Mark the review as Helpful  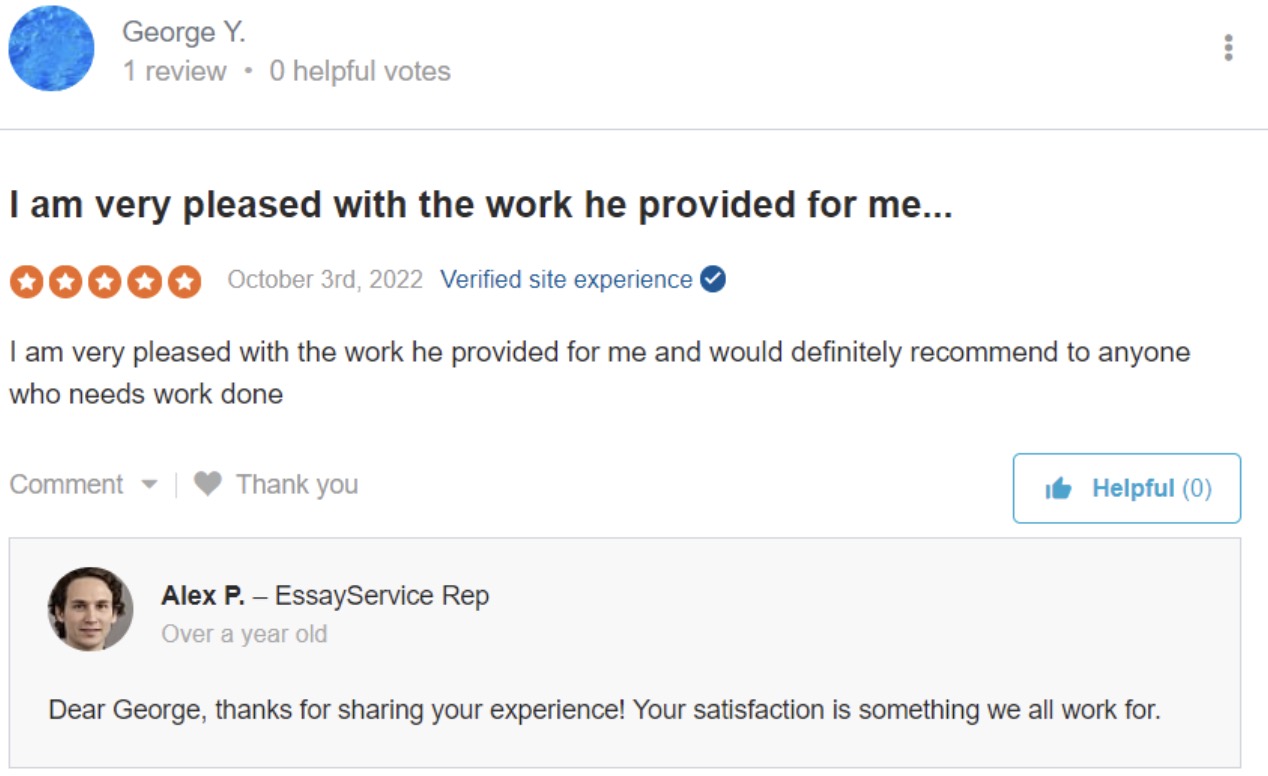click(1126, 488)
